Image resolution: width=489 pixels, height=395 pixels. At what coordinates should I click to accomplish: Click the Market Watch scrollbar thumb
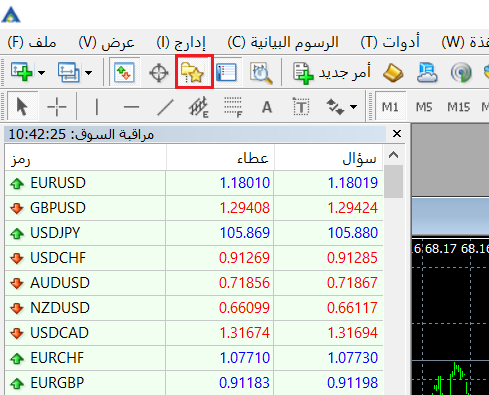(394, 181)
